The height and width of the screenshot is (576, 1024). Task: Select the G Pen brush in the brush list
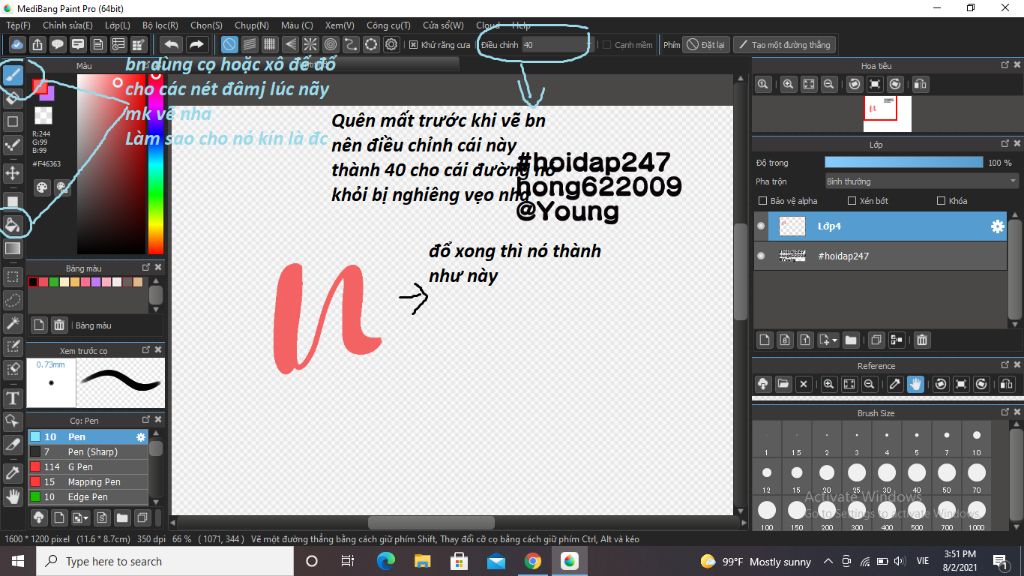(x=80, y=467)
